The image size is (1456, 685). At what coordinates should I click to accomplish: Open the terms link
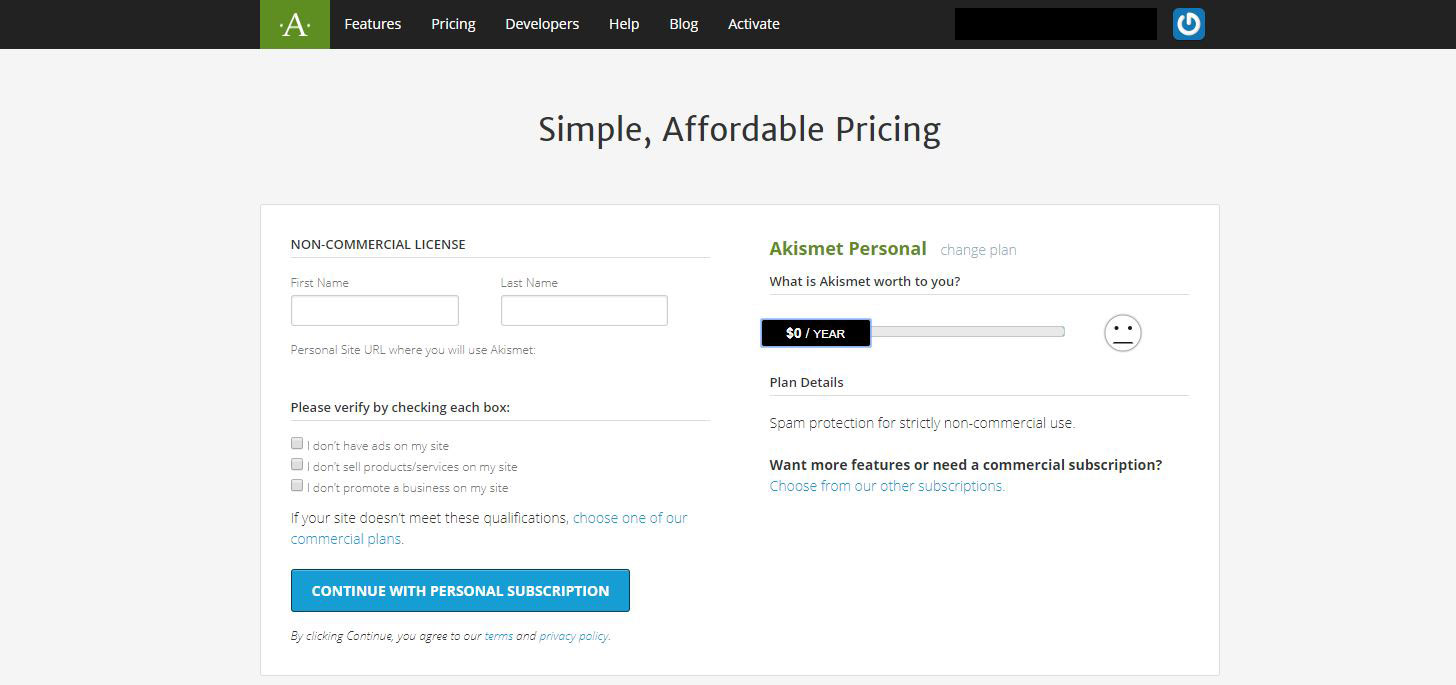[x=498, y=636]
